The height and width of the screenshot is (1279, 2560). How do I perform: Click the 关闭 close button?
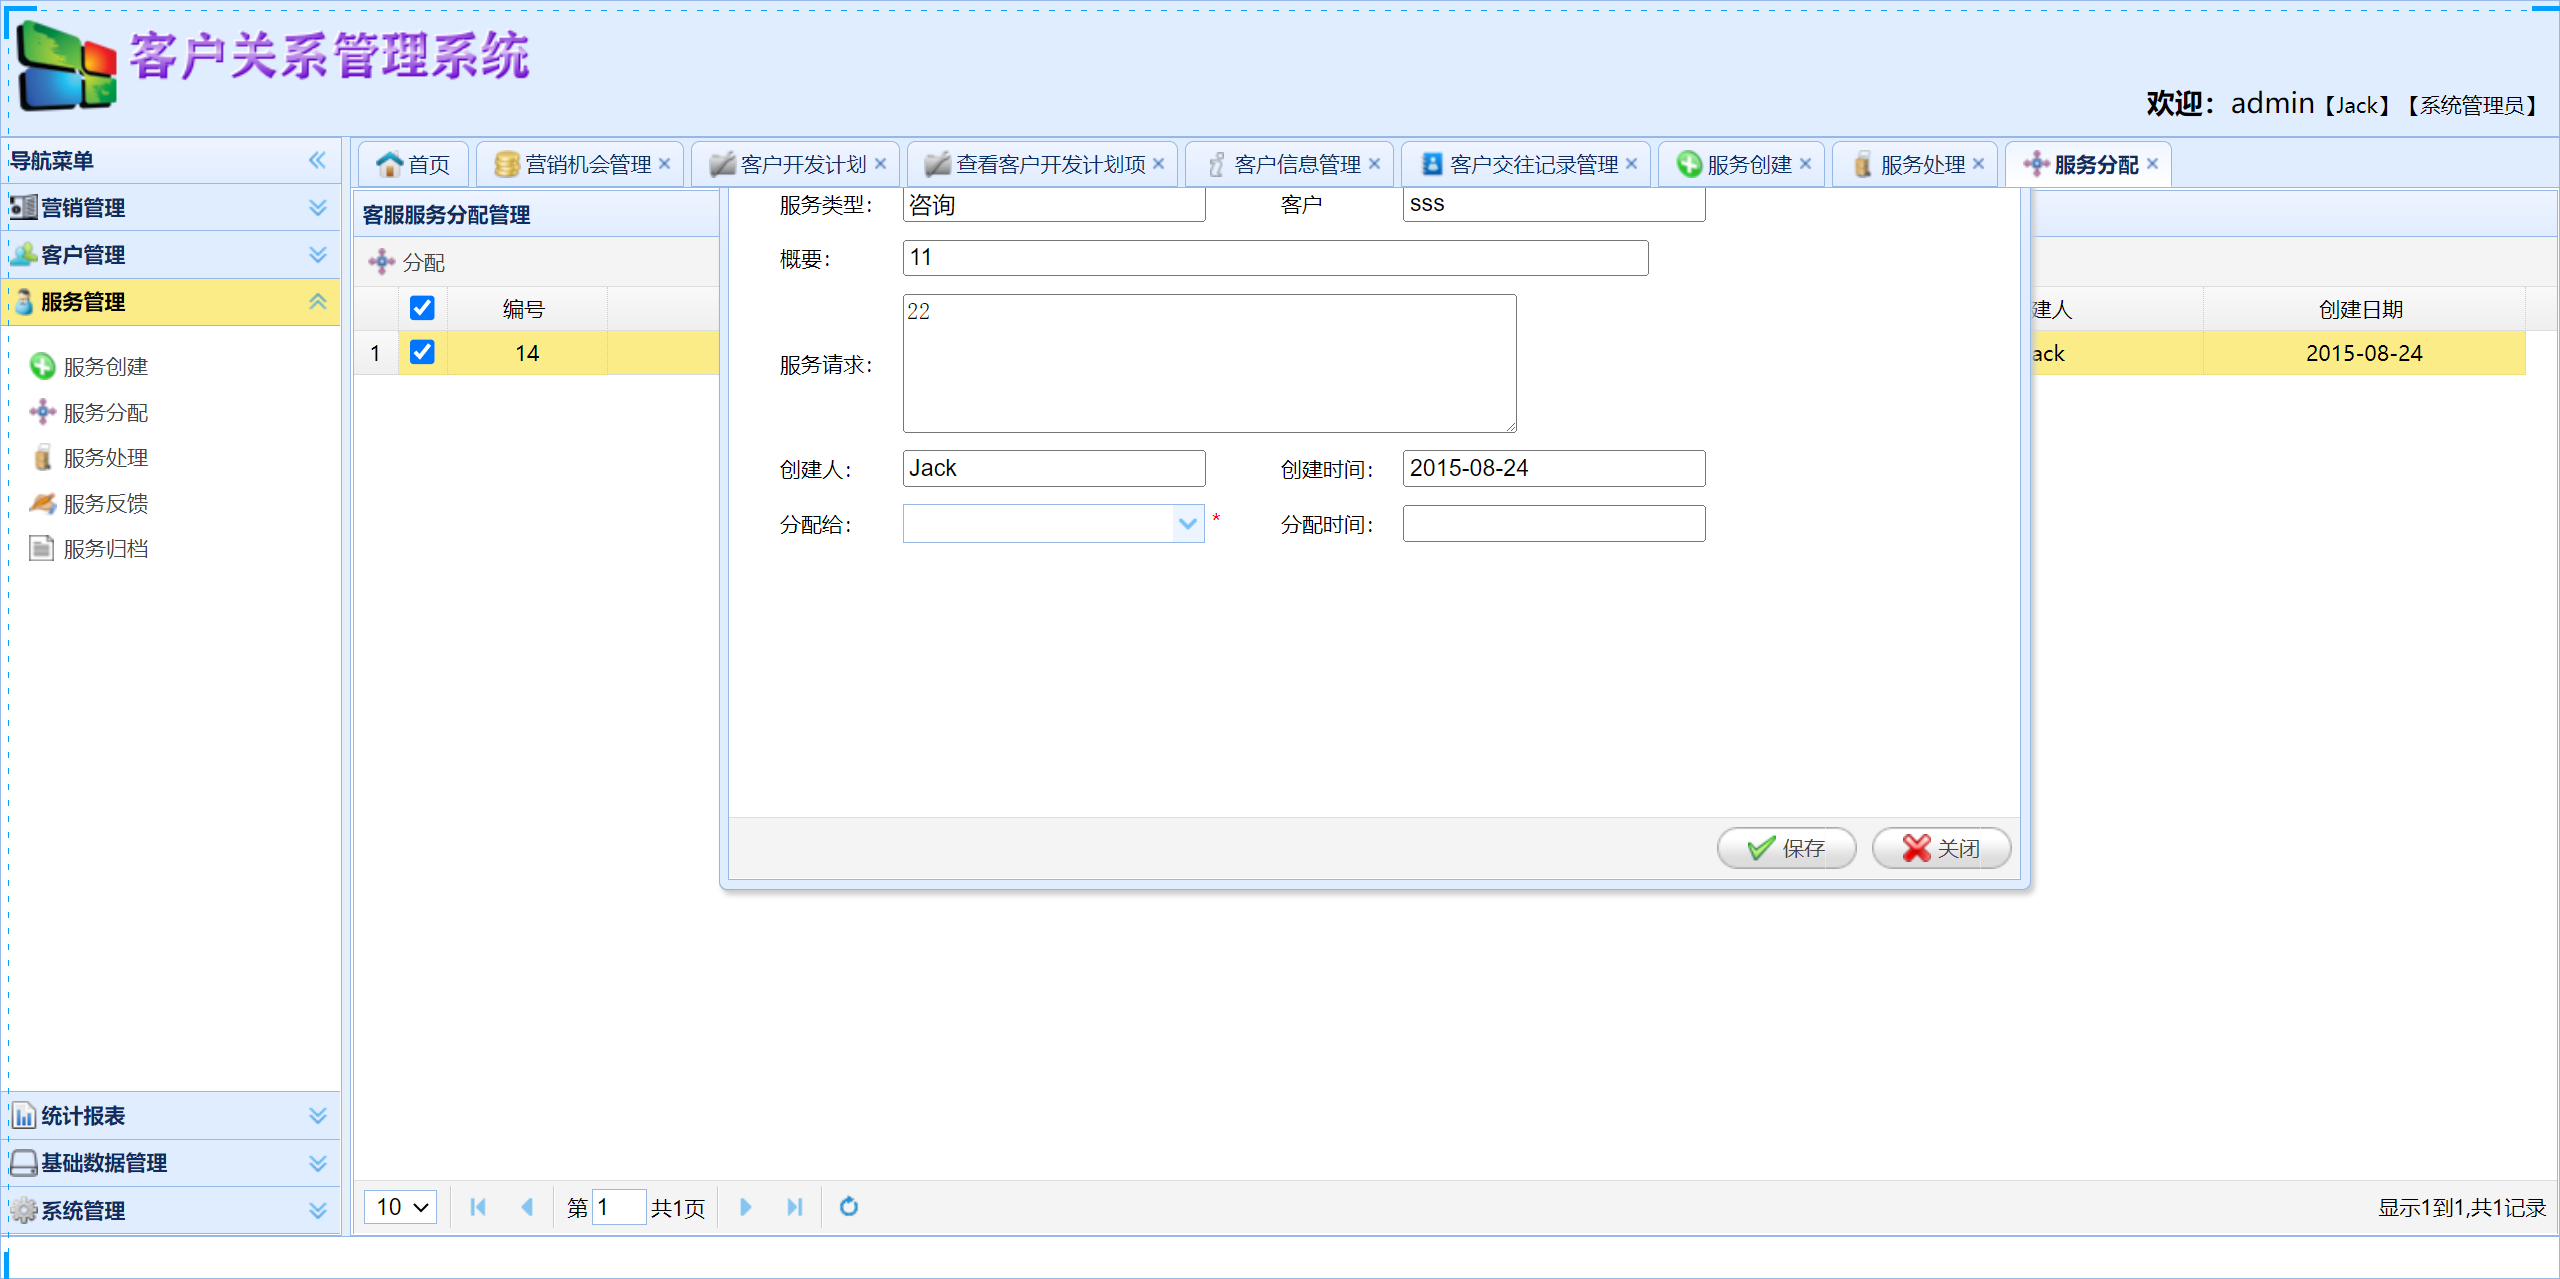pyautogui.click(x=1939, y=847)
